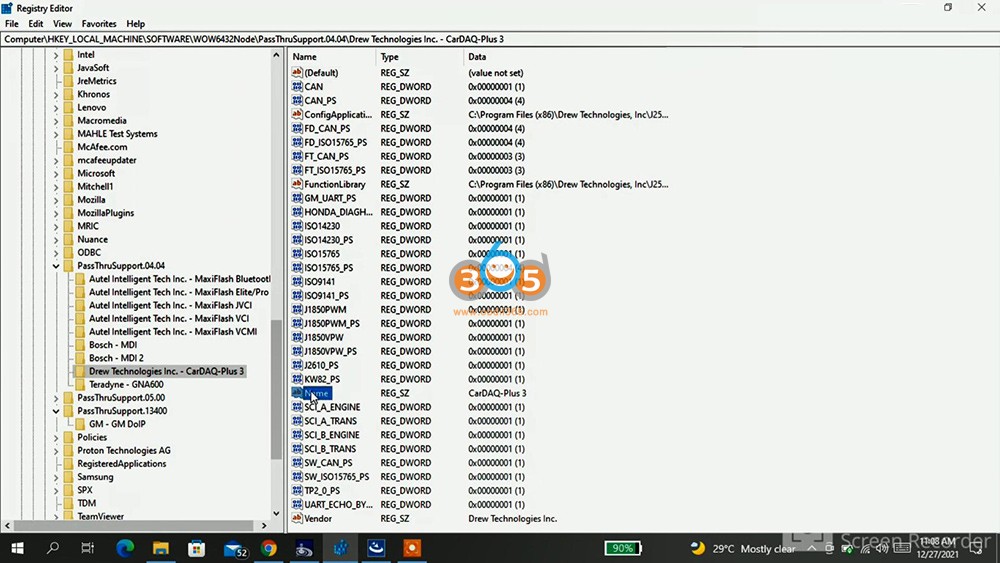Screen dimensions: 1000x563
Task: Click the CarDAQ-Plus 3 data cell
Action: coord(497,393)
